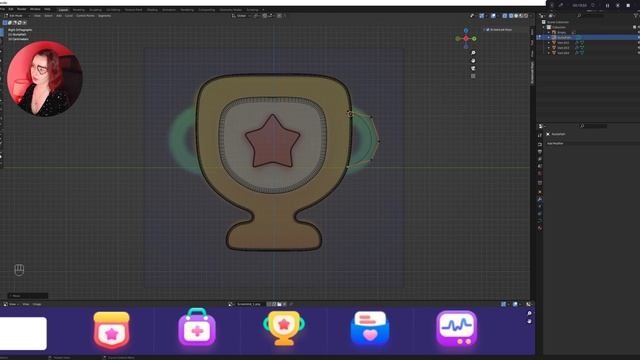This screenshot has height=360, width=640.
Task: Open the Output properties tab
Action: click(x=540, y=151)
